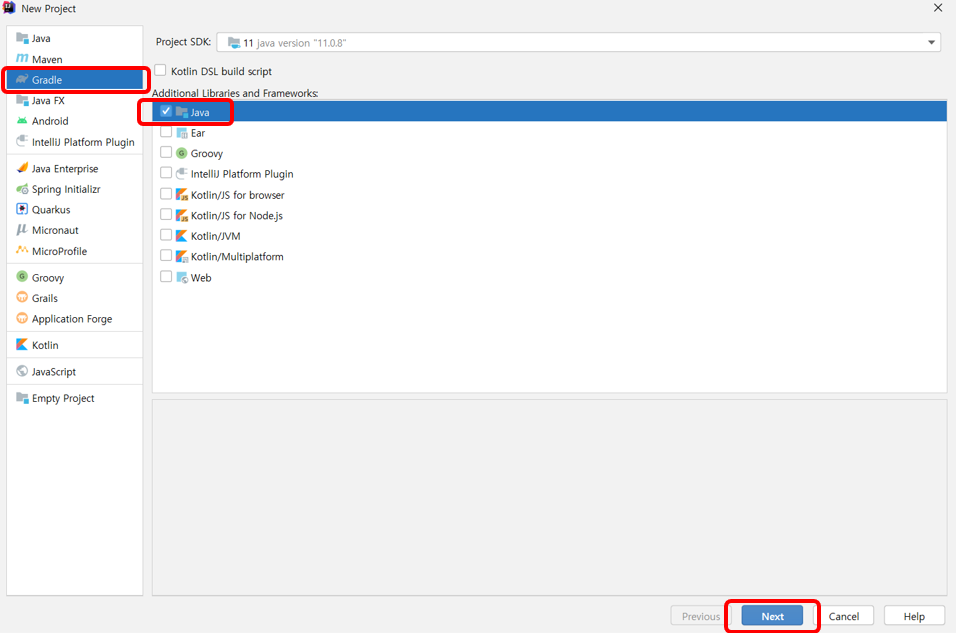This screenshot has height=633, width=956.
Task: Click the Java folder icon in the sidebar
Action: click(22, 38)
